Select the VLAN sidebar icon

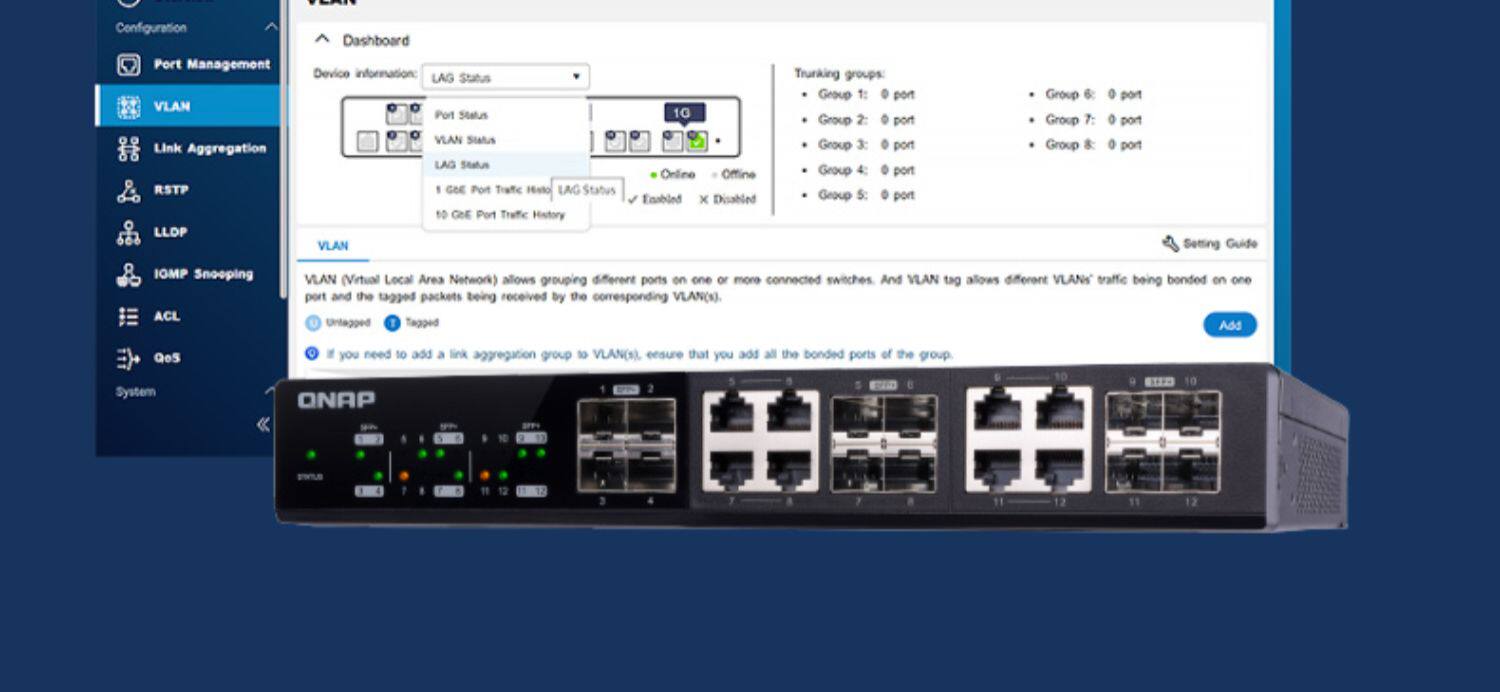[129, 107]
